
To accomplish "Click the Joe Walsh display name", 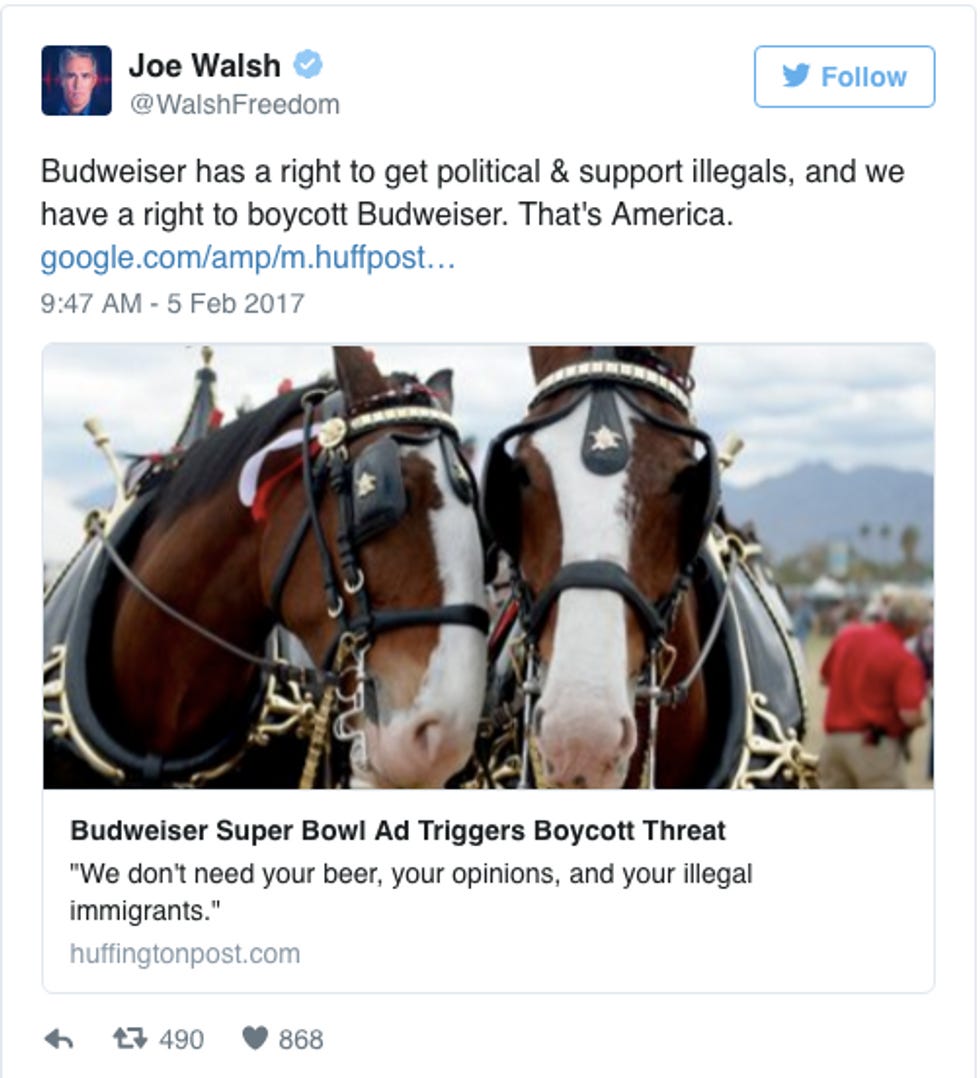I will point(205,66).
